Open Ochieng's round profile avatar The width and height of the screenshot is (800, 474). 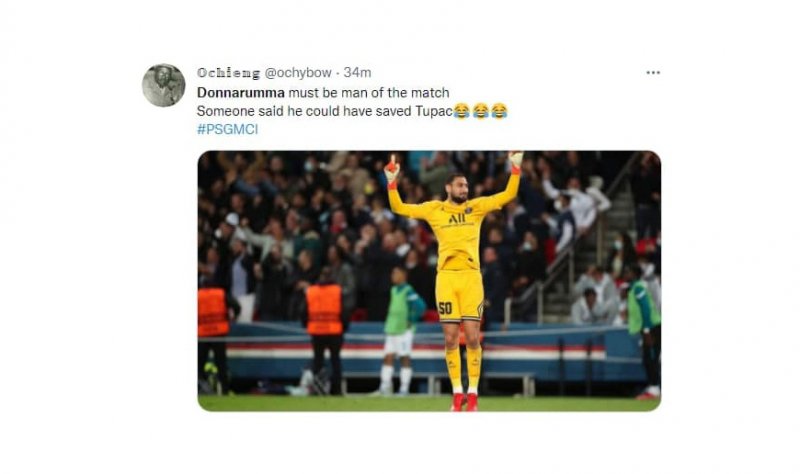pyautogui.click(x=163, y=85)
